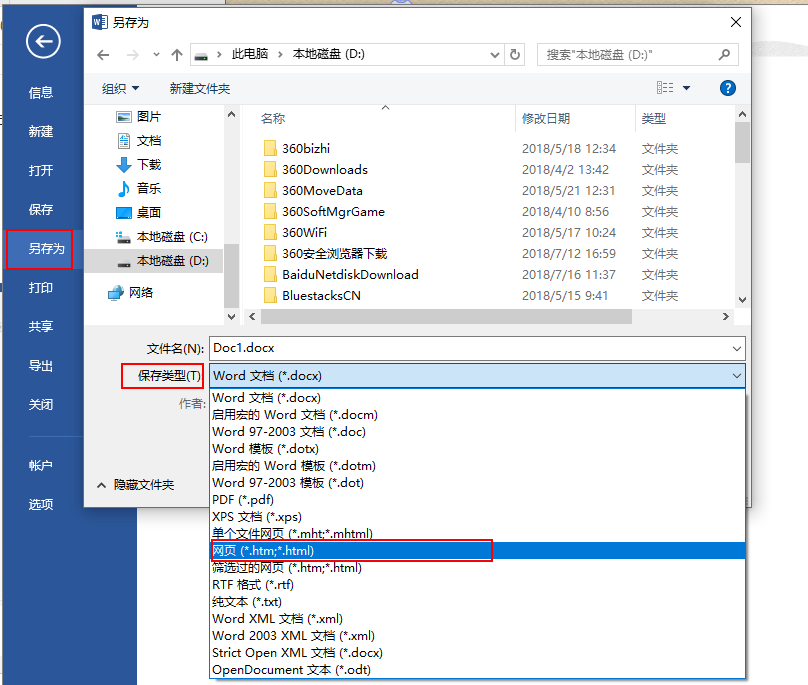
Task: Sort files by 修改日期 column header
Action: (546, 118)
